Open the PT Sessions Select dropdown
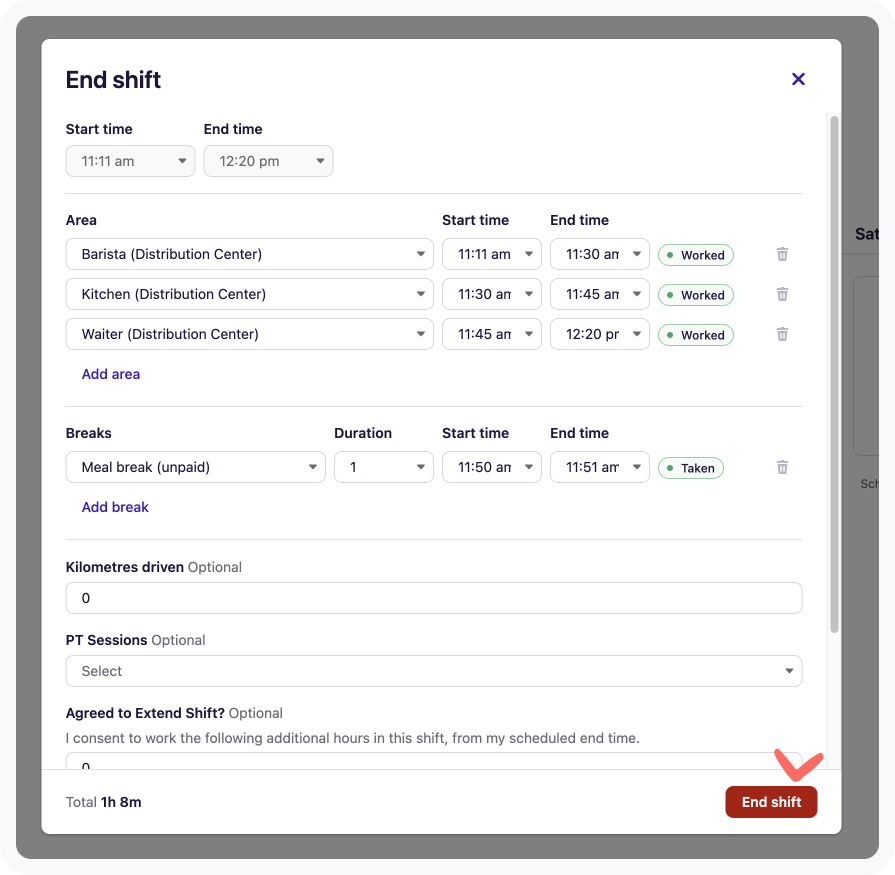 click(x=433, y=671)
